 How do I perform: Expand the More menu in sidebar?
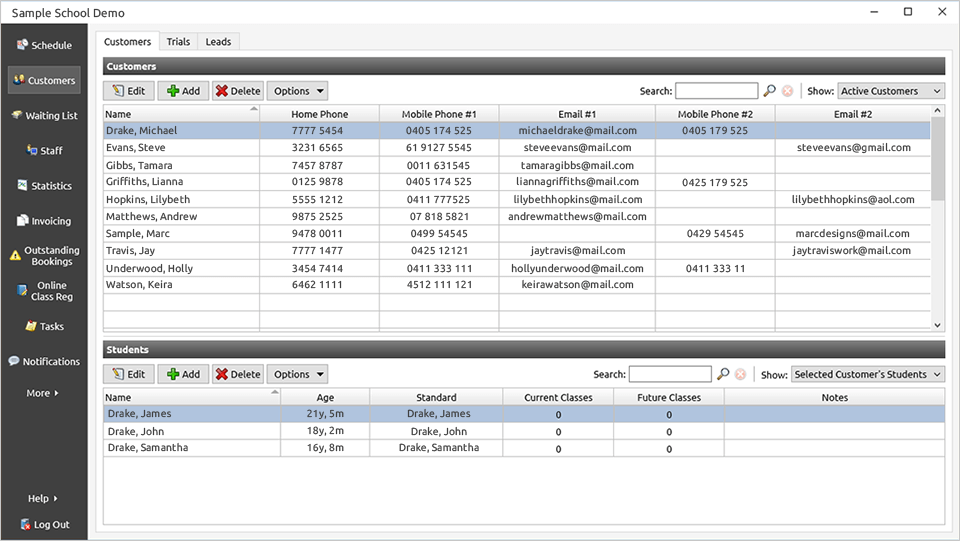(43, 393)
